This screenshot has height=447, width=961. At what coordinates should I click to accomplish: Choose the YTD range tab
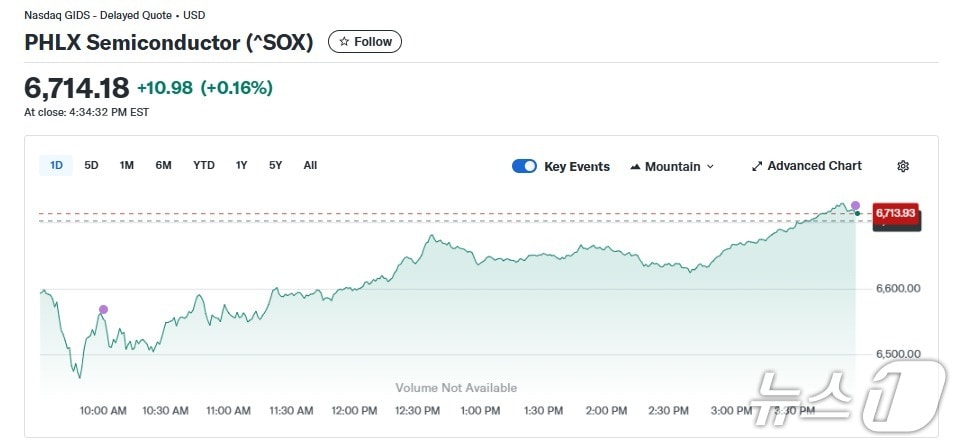[x=204, y=165]
